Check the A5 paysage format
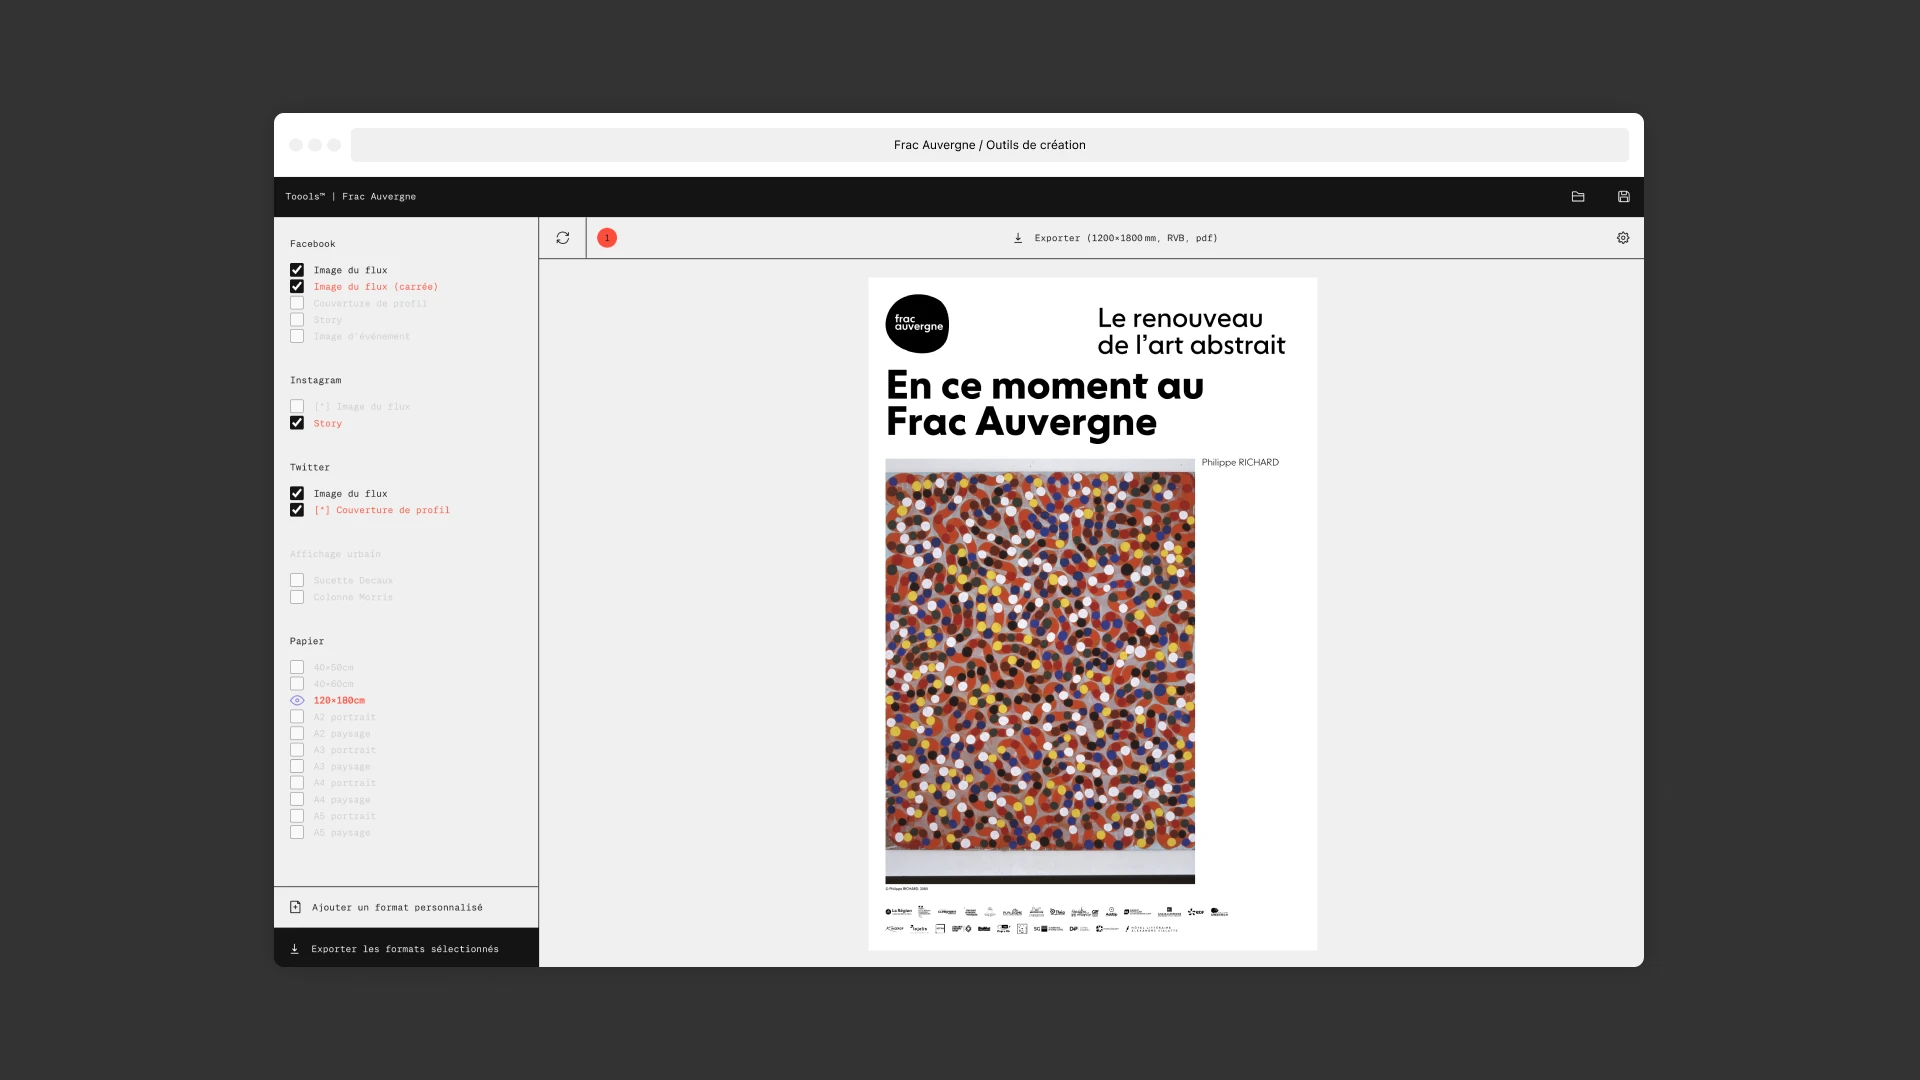The width and height of the screenshot is (1920, 1080). click(x=297, y=832)
